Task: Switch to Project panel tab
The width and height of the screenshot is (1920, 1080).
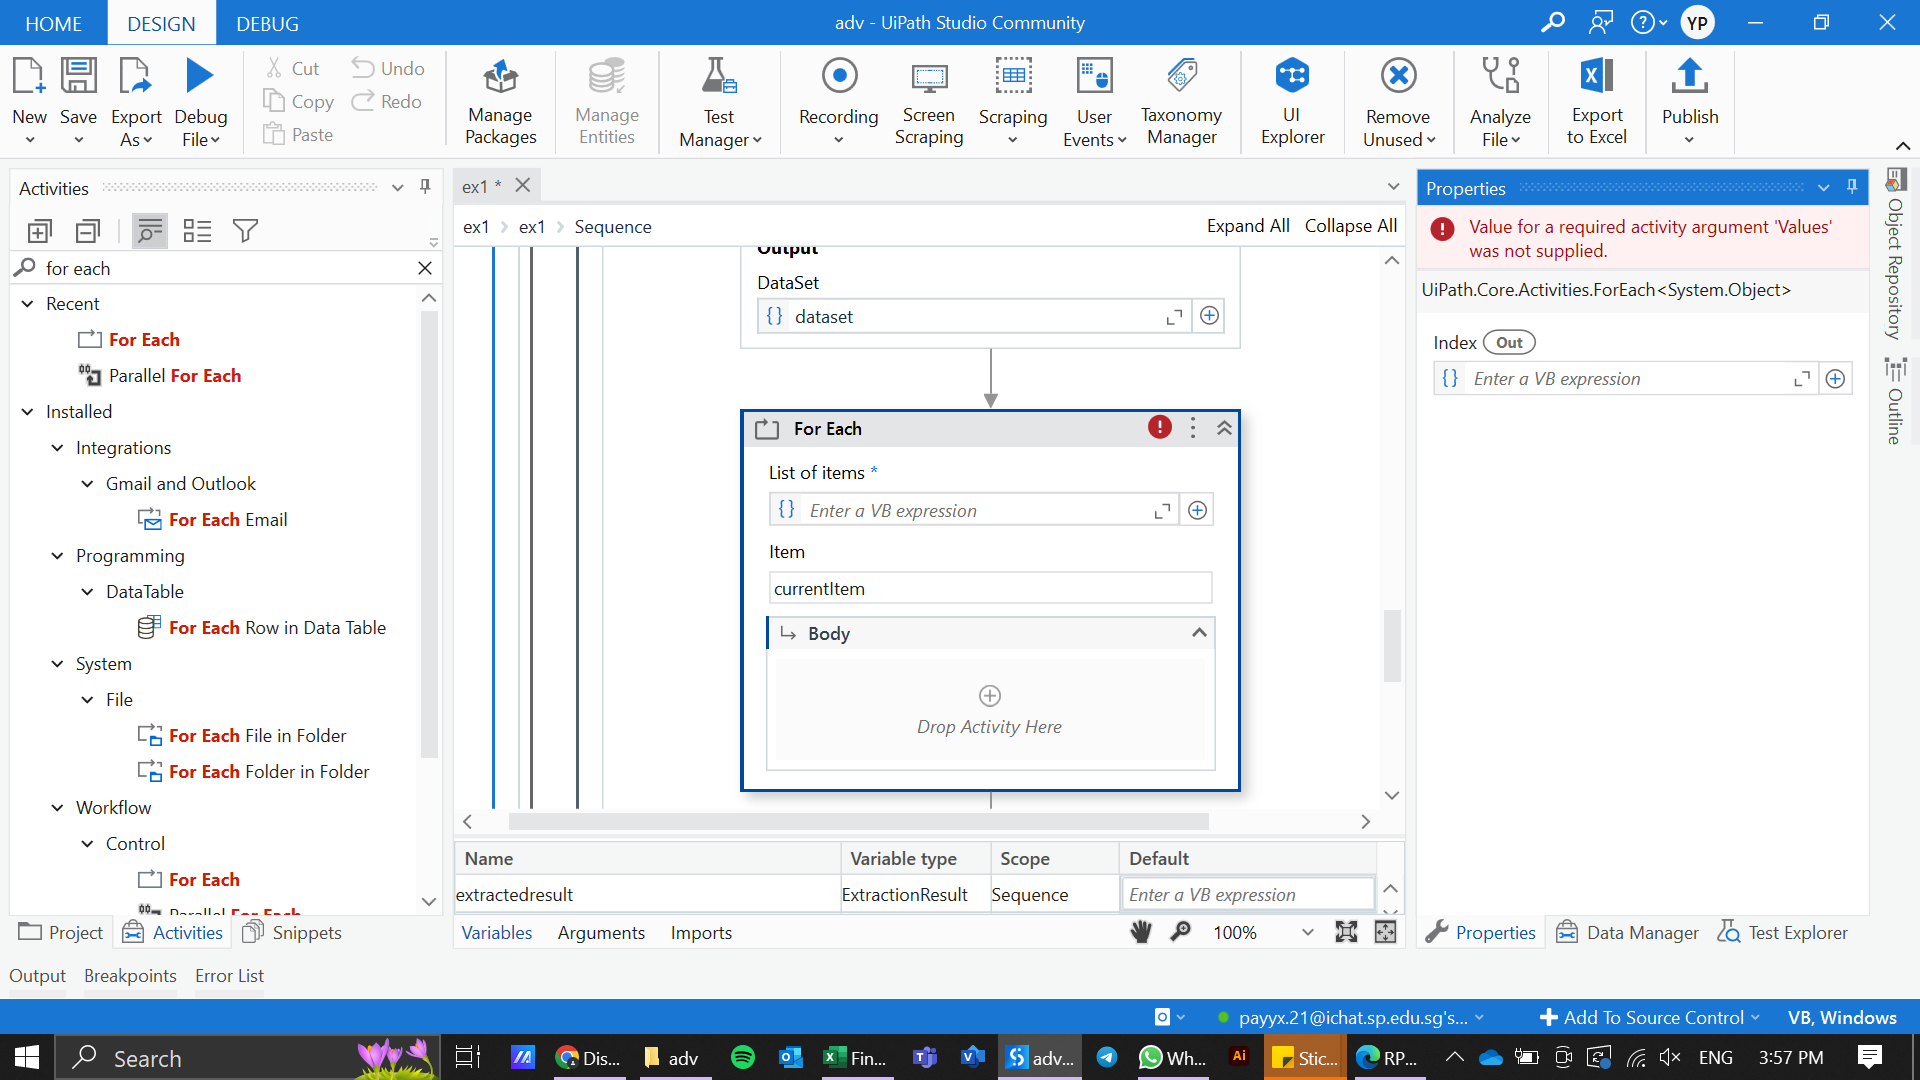Action: pyautogui.click(x=61, y=932)
